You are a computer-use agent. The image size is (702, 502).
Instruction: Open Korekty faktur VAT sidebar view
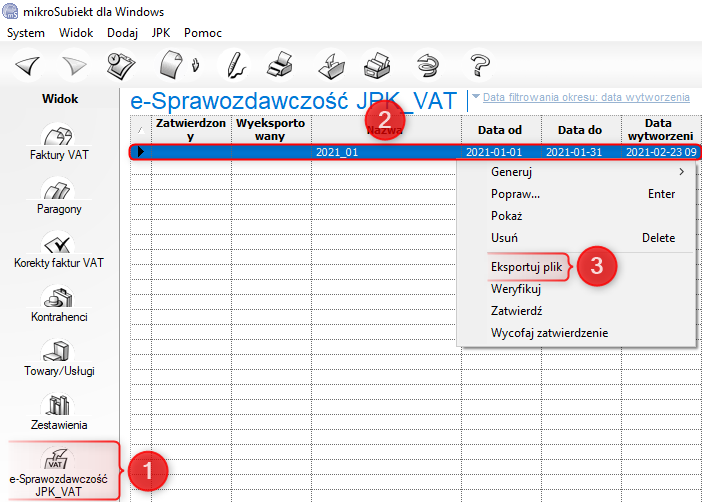coord(59,250)
